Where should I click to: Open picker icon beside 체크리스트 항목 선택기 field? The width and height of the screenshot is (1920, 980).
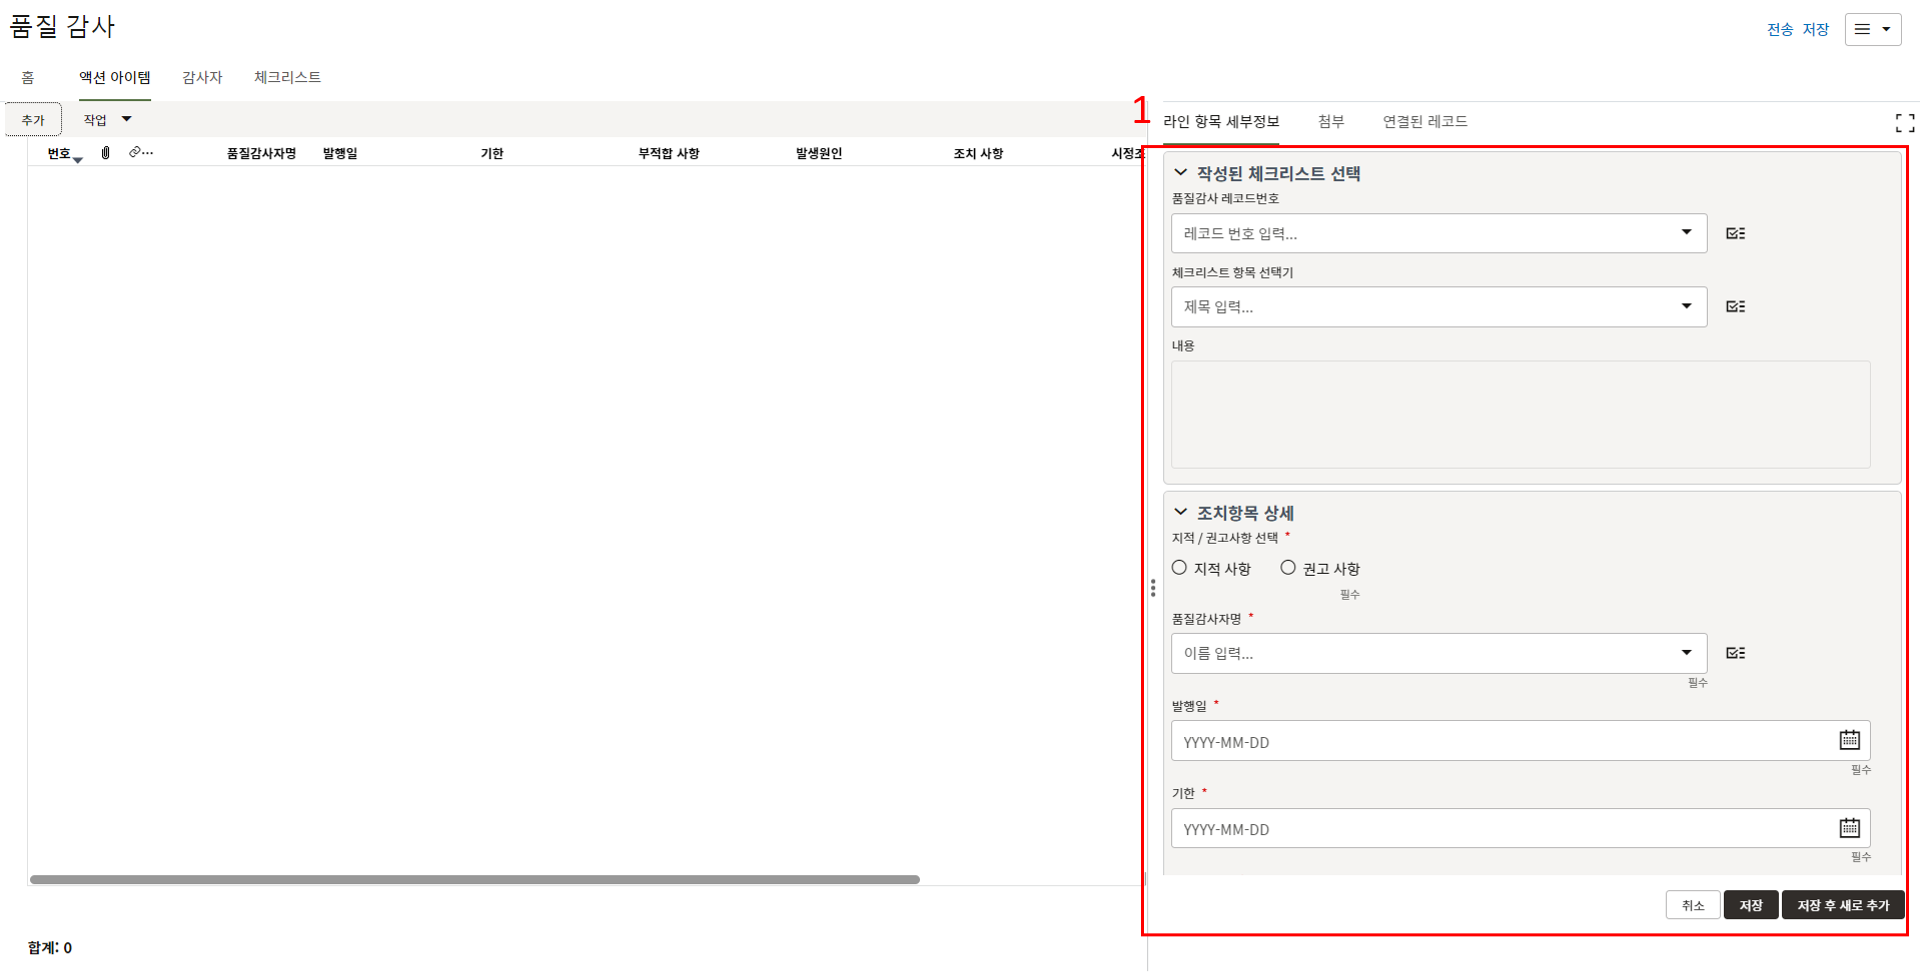(1735, 307)
